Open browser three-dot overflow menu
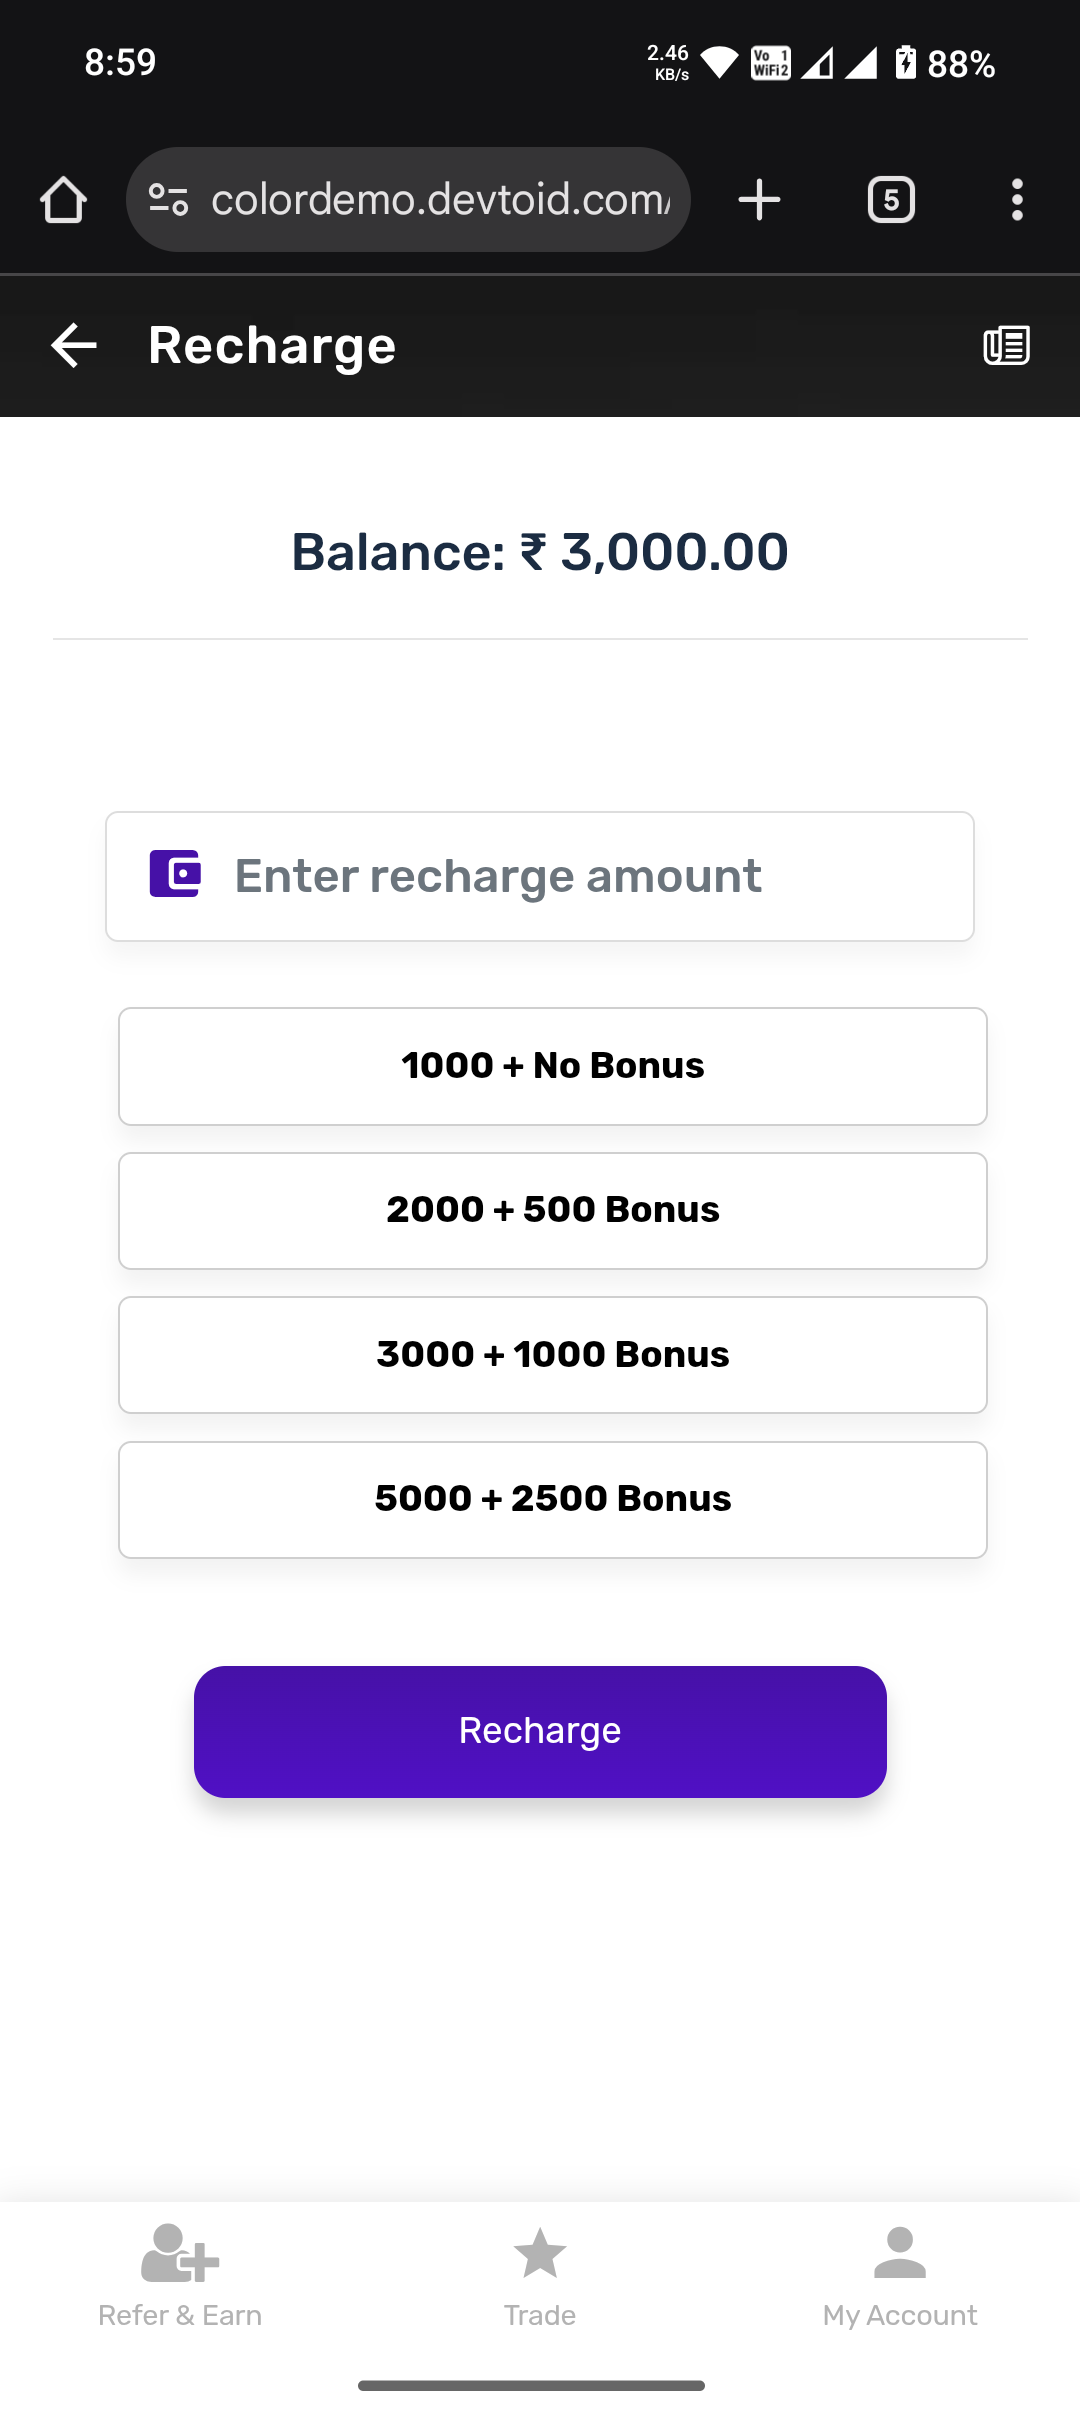This screenshot has height=2412, width=1080. (1017, 200)
